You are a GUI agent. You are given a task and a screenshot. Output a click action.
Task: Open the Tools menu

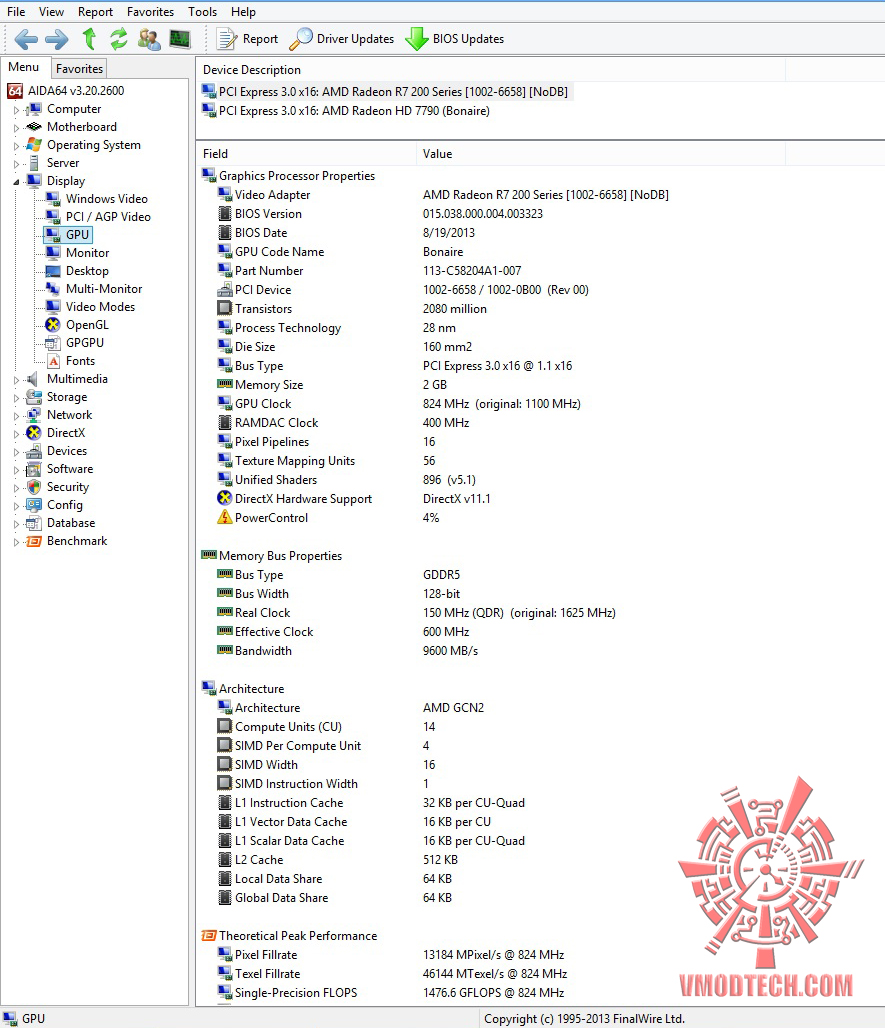[202, 12]
